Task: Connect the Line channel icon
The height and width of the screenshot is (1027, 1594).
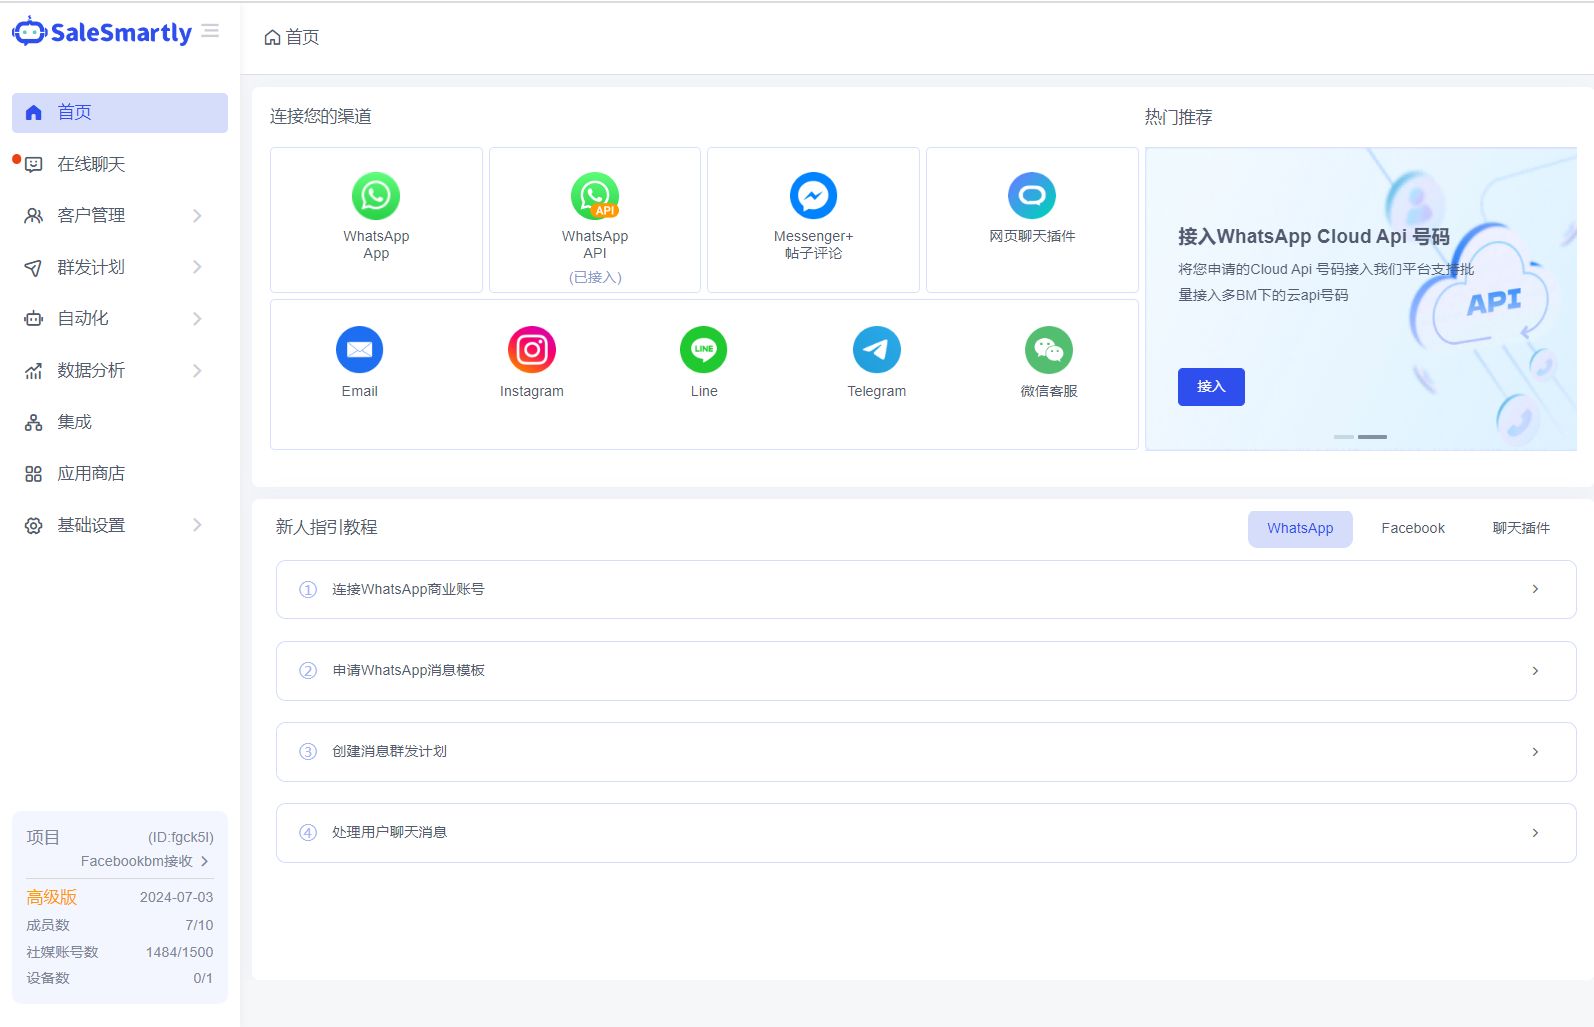Action: coord(704,350)
